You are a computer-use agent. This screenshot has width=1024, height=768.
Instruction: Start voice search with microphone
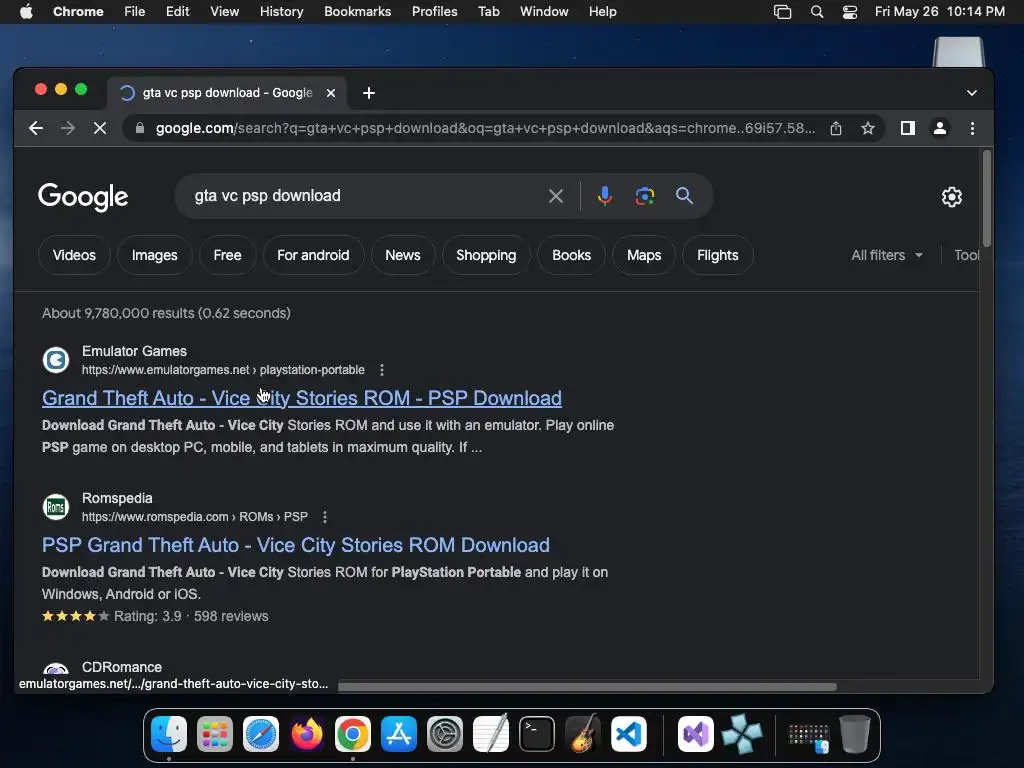coord(605,196)
